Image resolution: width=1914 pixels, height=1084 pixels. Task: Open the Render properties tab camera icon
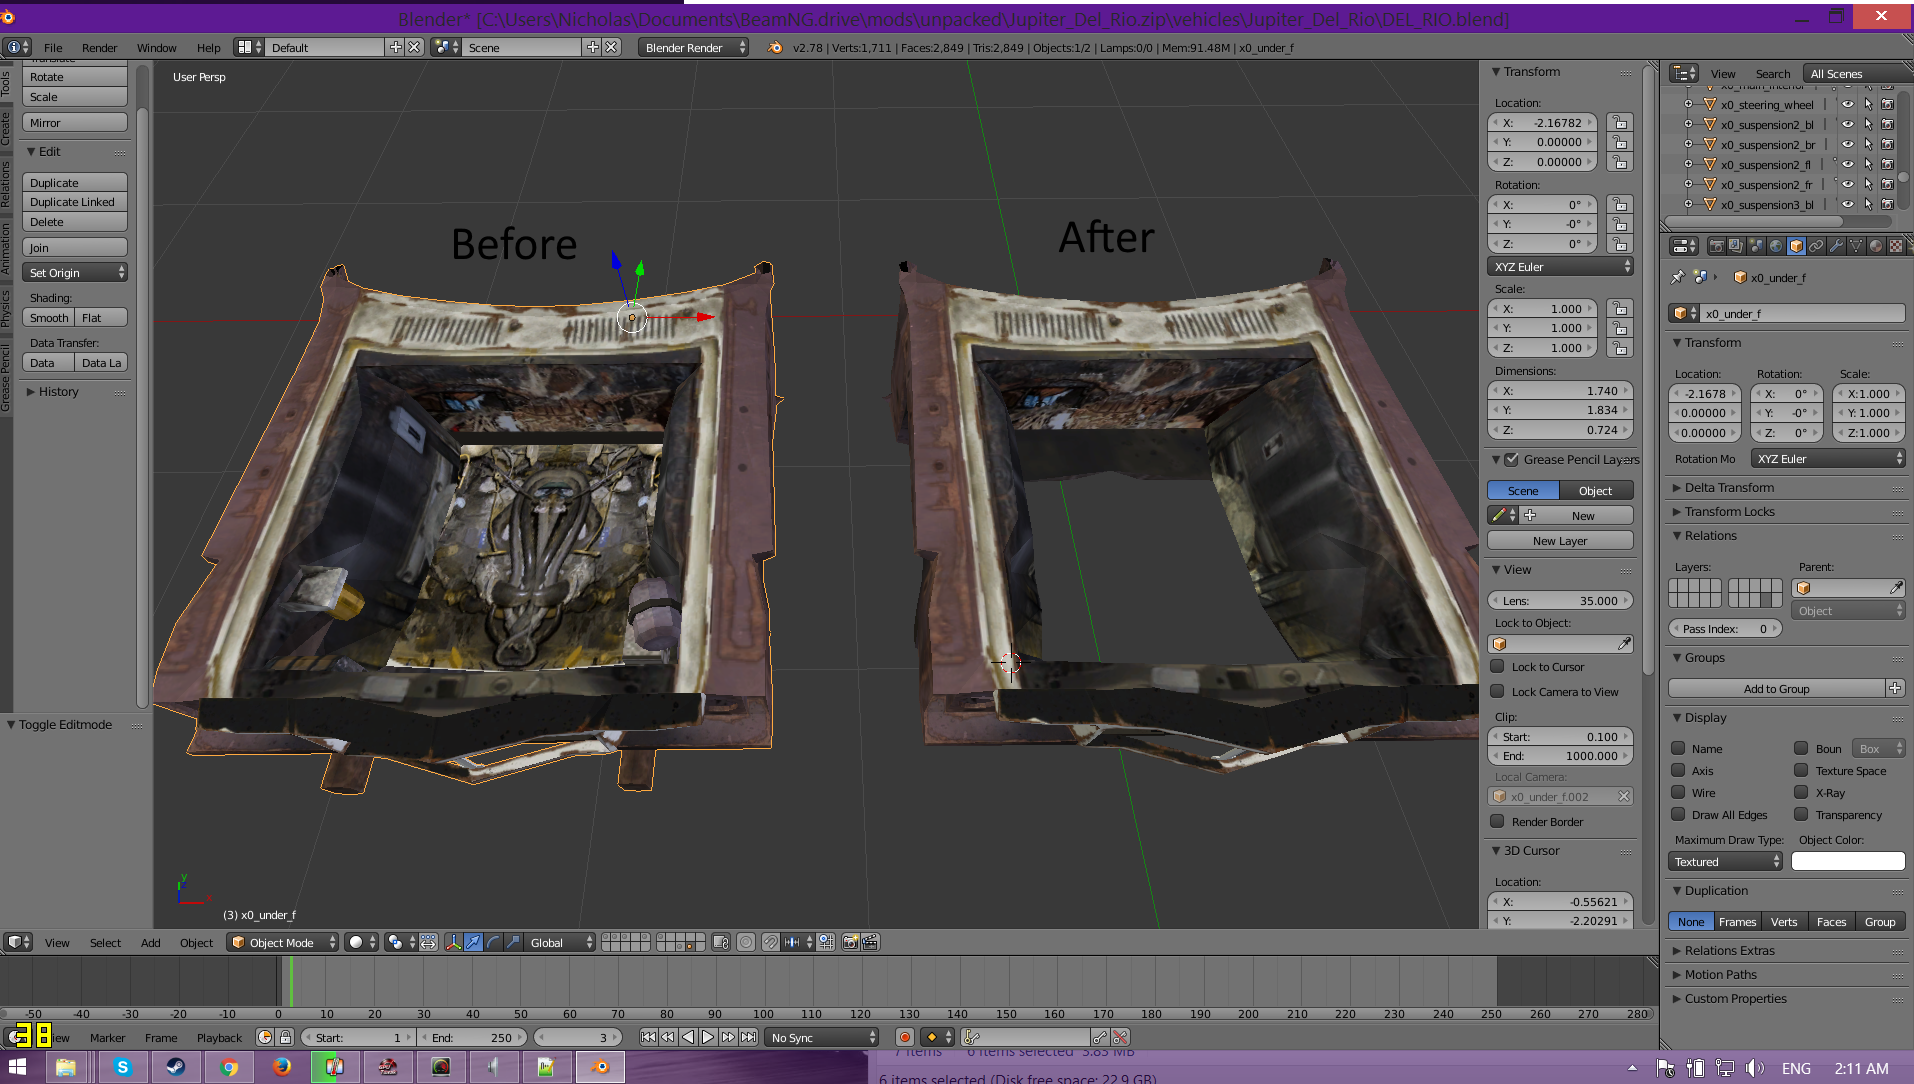[1716, 246]
